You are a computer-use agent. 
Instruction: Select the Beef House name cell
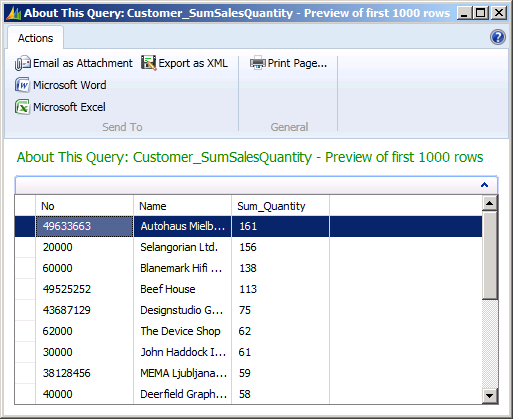pyautogui.click(x=182, y=289)
